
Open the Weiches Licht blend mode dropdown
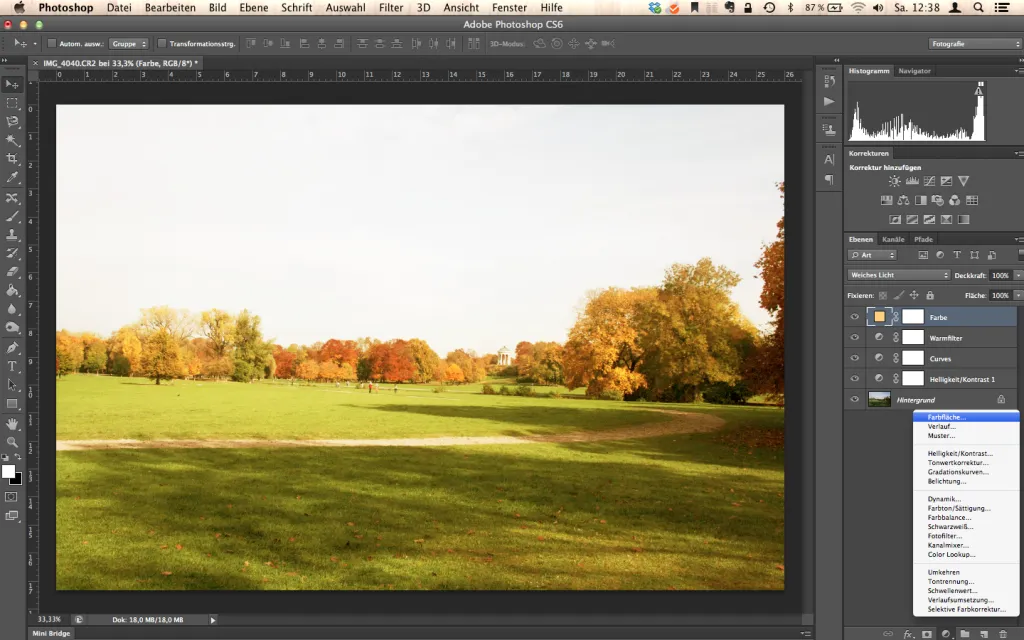click(899, 275)
